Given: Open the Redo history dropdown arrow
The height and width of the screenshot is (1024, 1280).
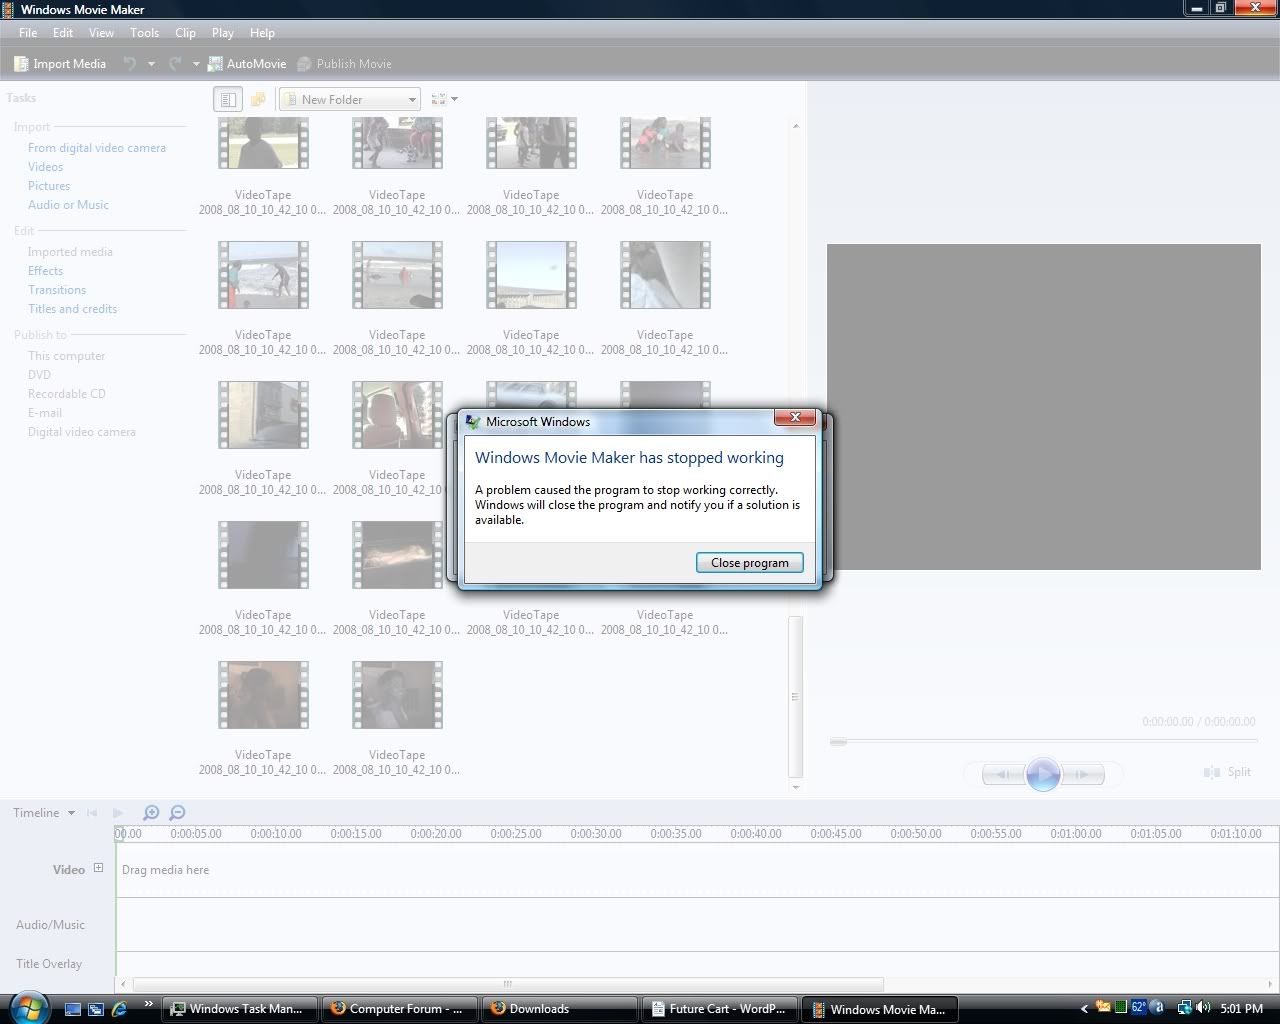Looking at the screenshot, I should 196,64.
